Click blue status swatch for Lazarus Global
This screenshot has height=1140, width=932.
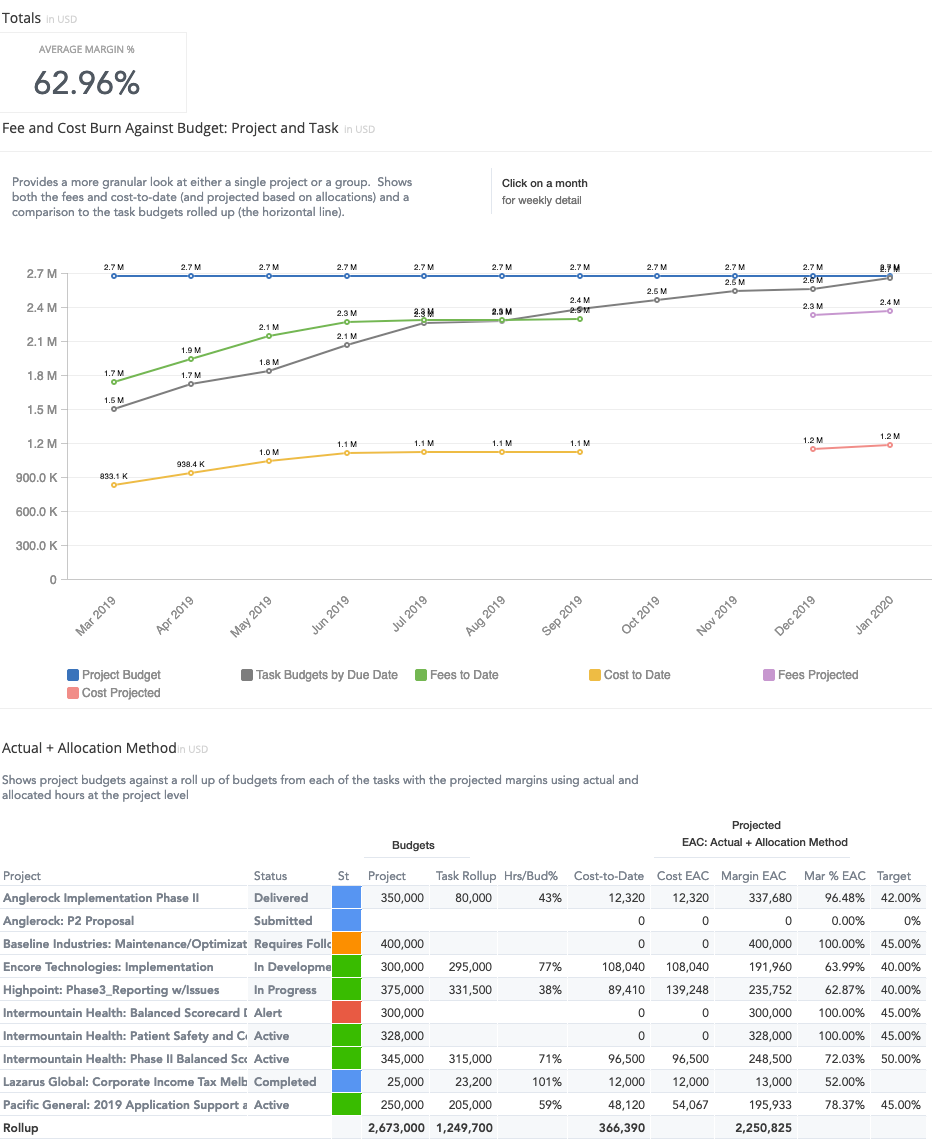click(x=347, y=1082)
